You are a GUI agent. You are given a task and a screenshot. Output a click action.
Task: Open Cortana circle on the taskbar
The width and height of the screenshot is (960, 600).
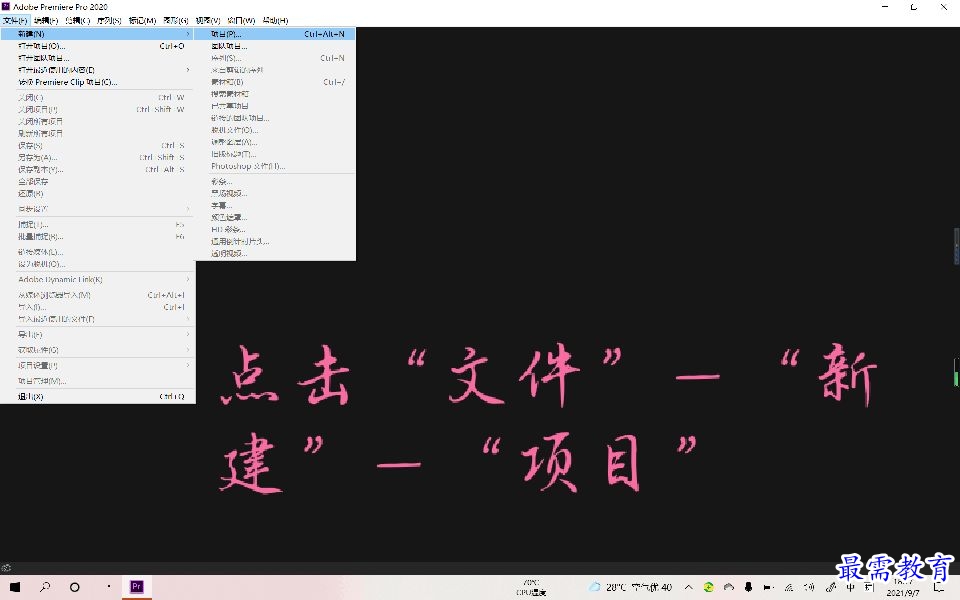click(x=75, y=587)
